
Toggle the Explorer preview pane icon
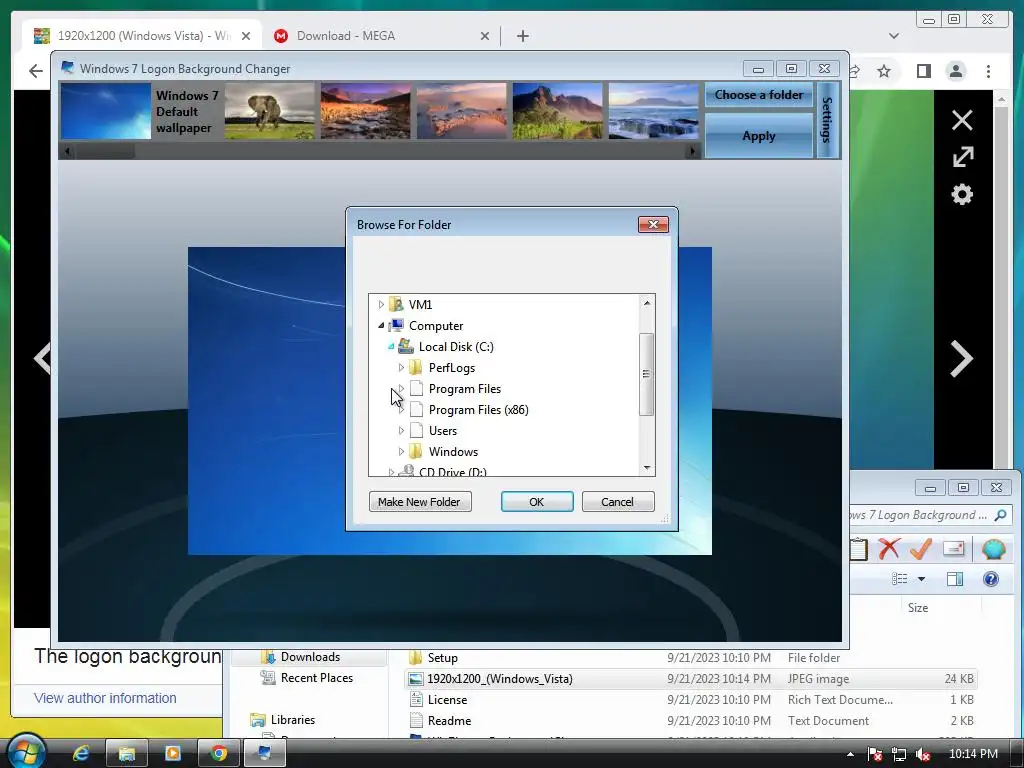[x=955, y=579]
